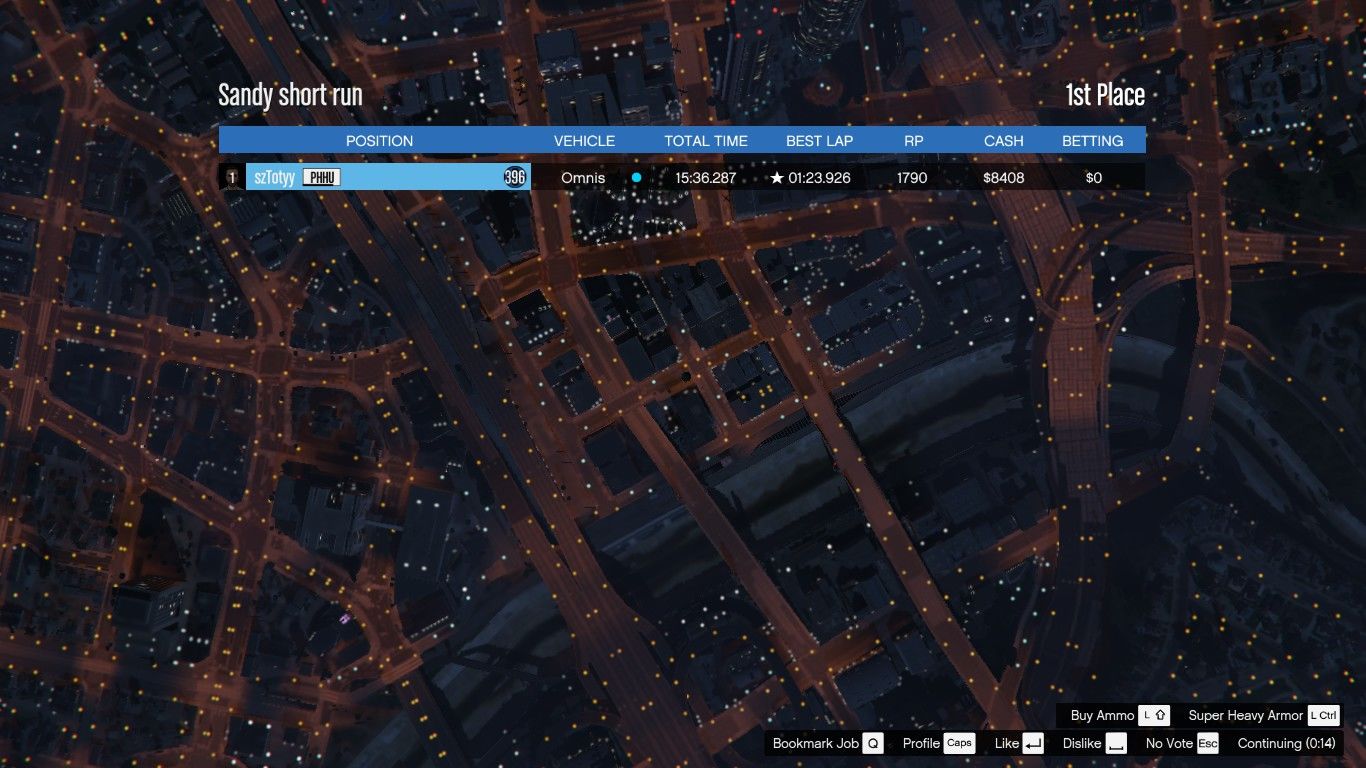Click the betting value $0
The height and width of the screenshot is (768, 1366).
pos(1093,177)
